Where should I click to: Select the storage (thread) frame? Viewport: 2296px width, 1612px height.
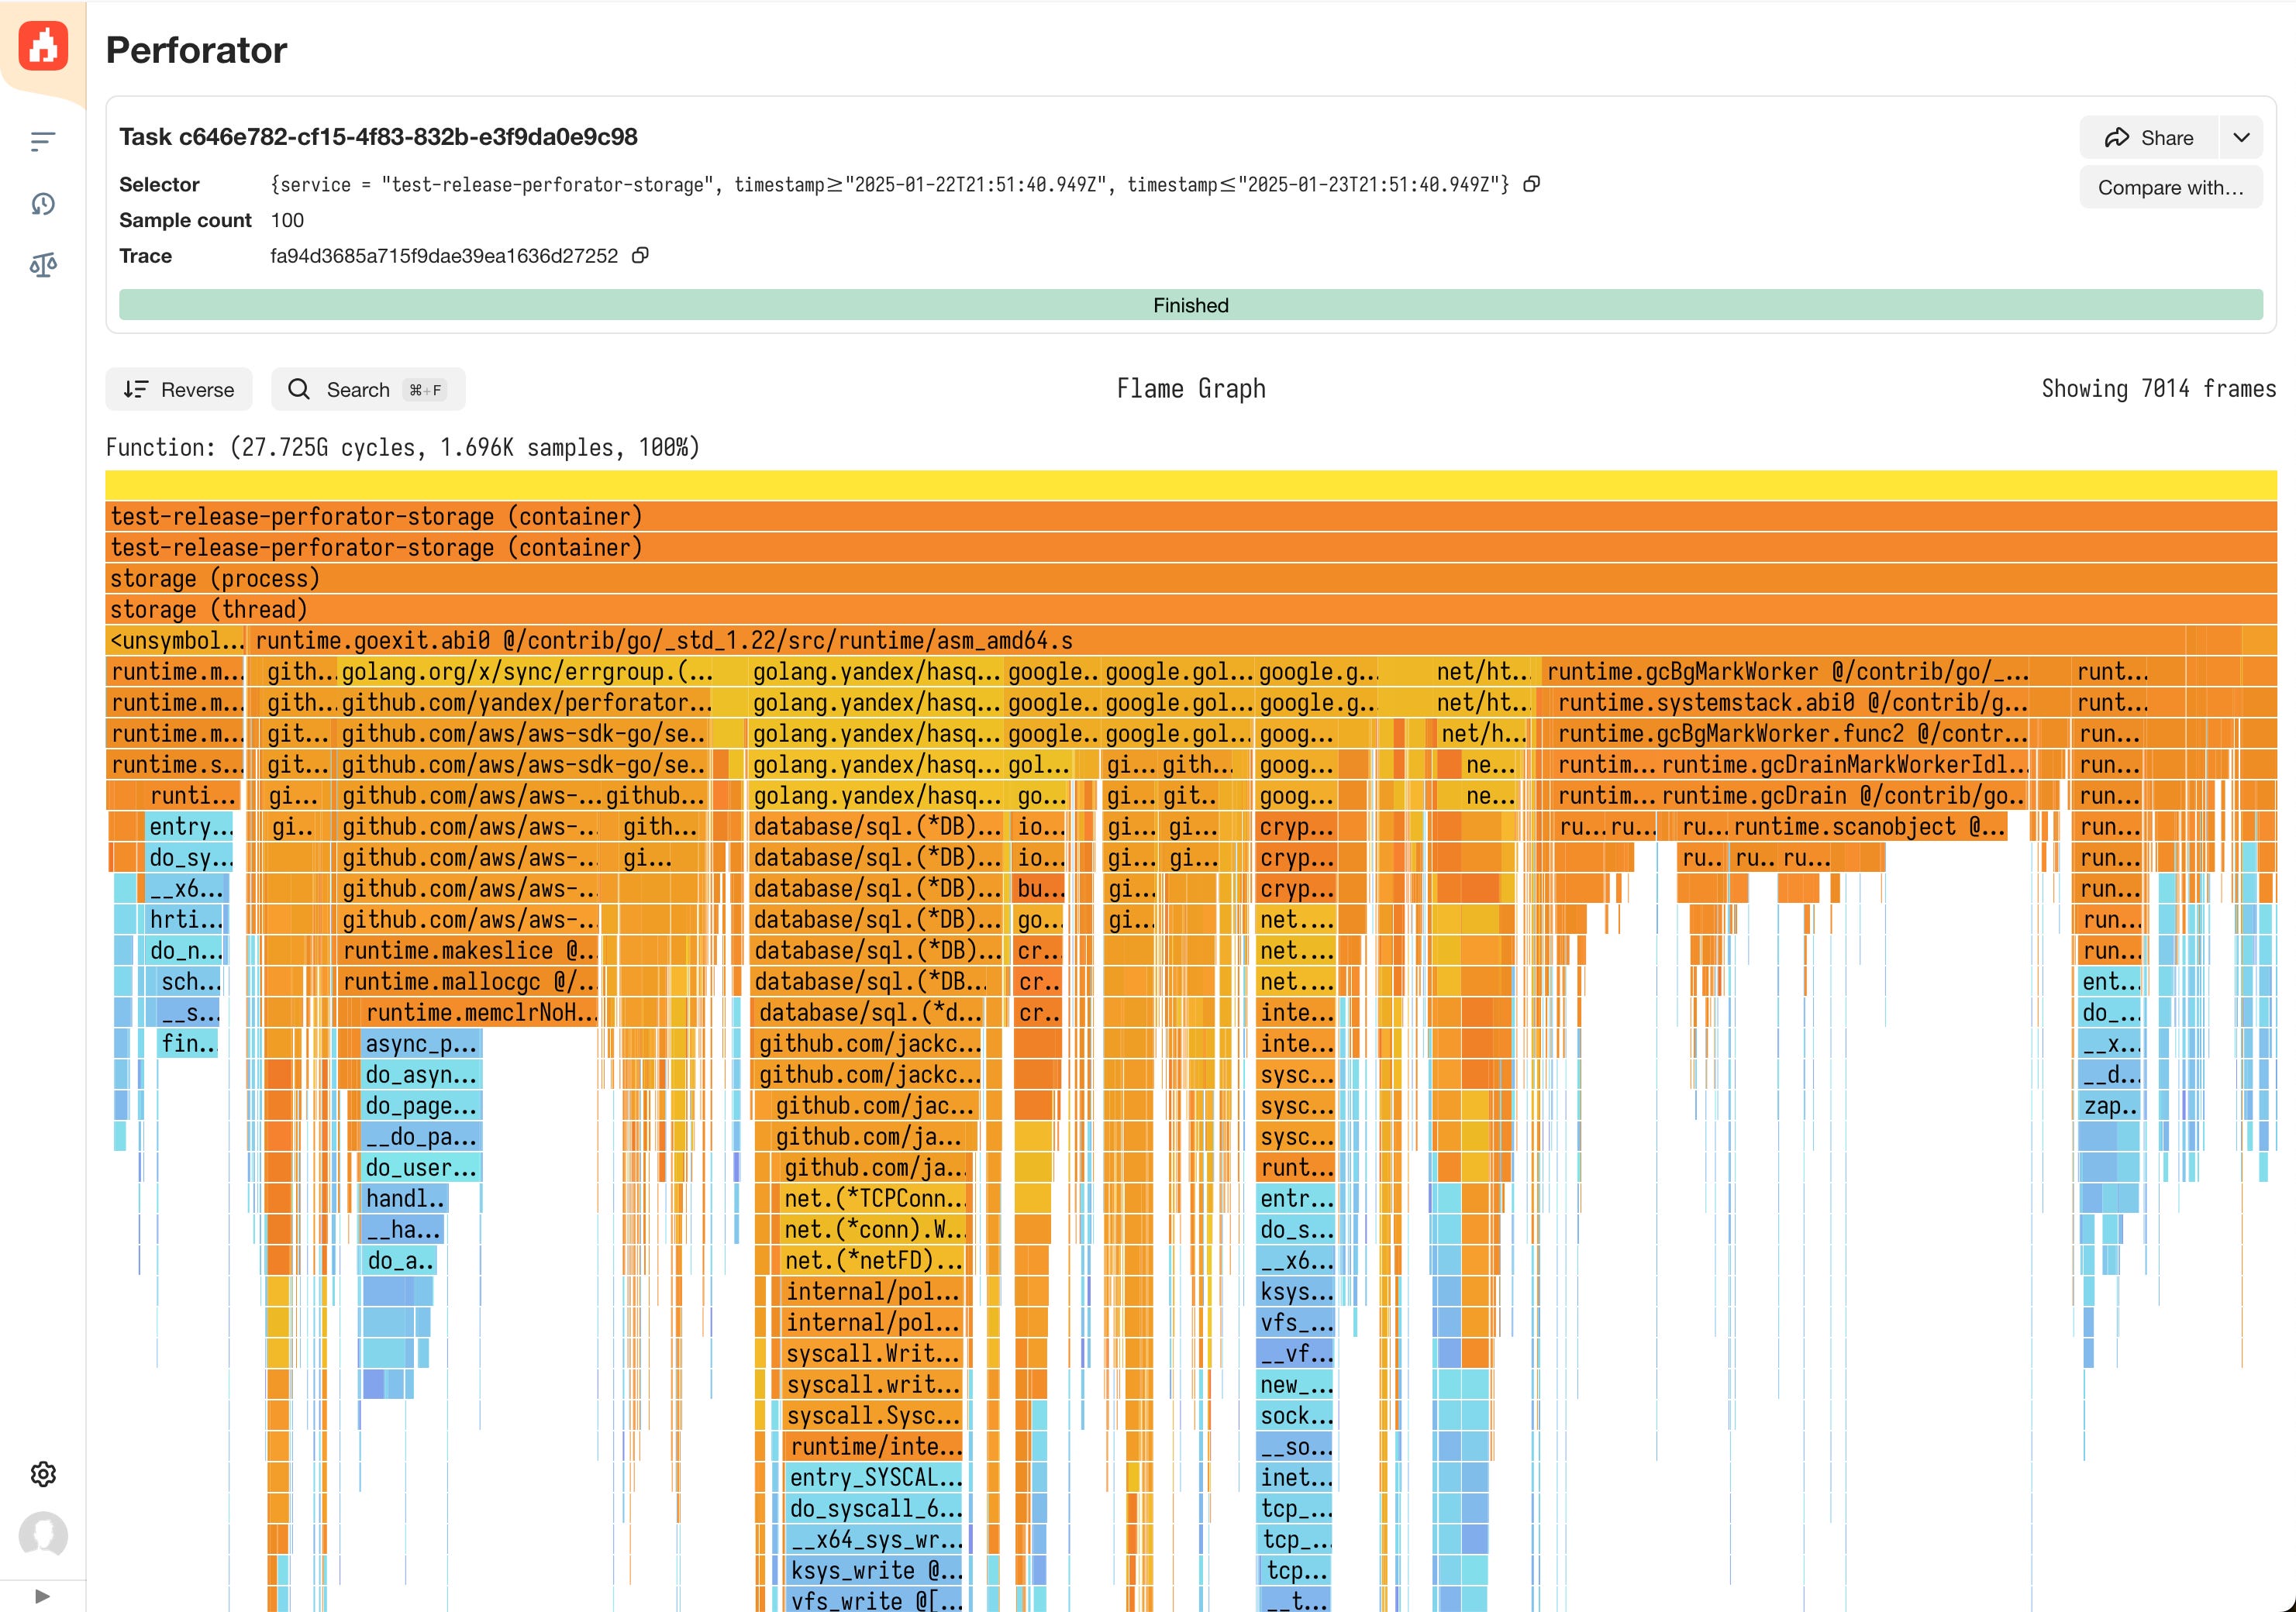1190,609
